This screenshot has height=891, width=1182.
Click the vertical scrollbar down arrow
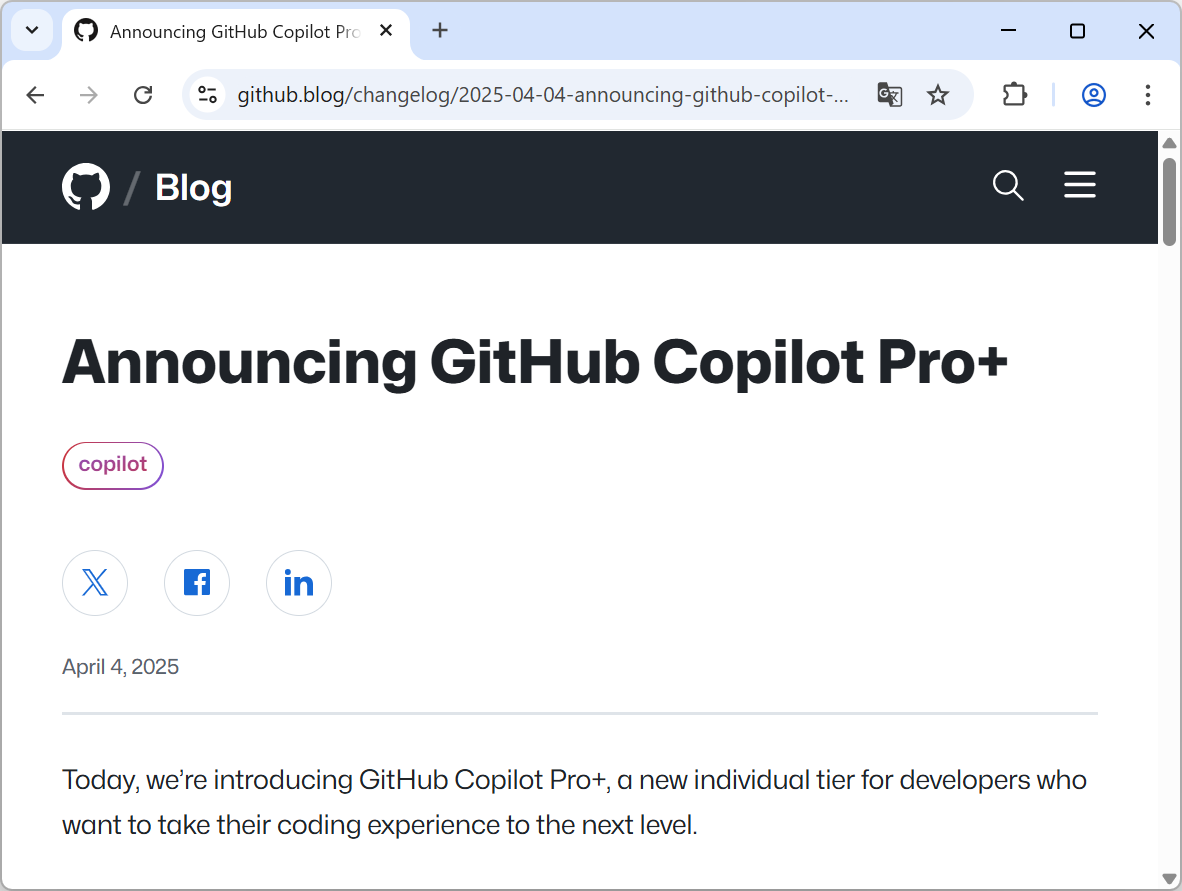(x=1169, y=879)
